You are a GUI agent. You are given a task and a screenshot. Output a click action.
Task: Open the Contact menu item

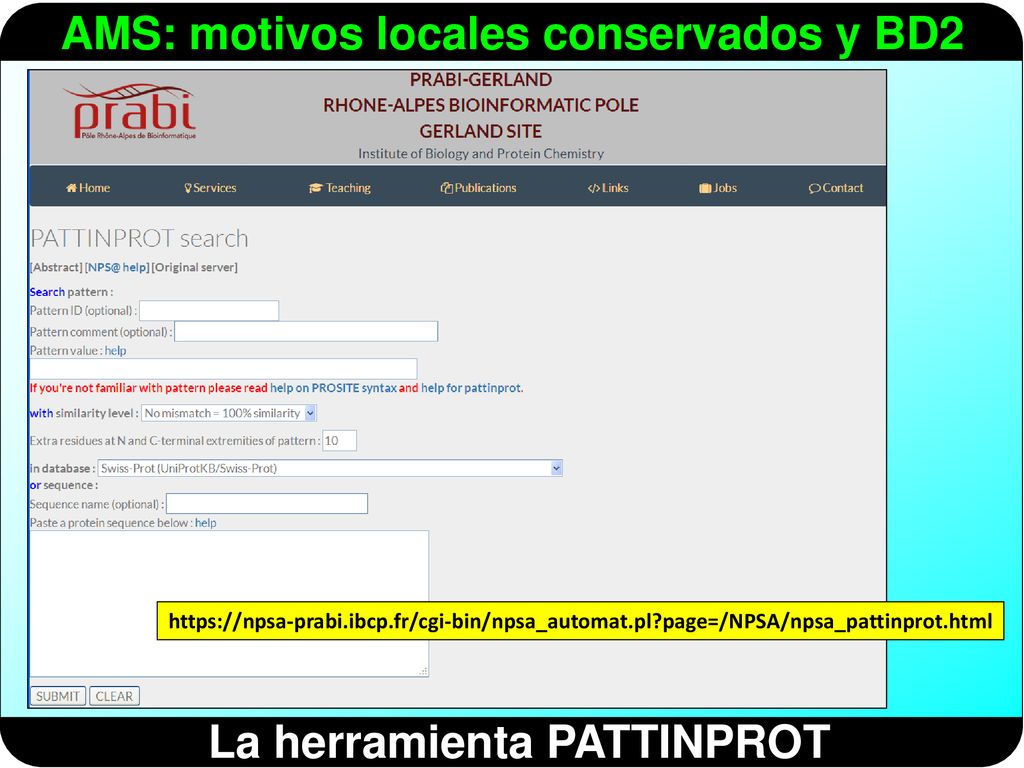pos(836,188)
